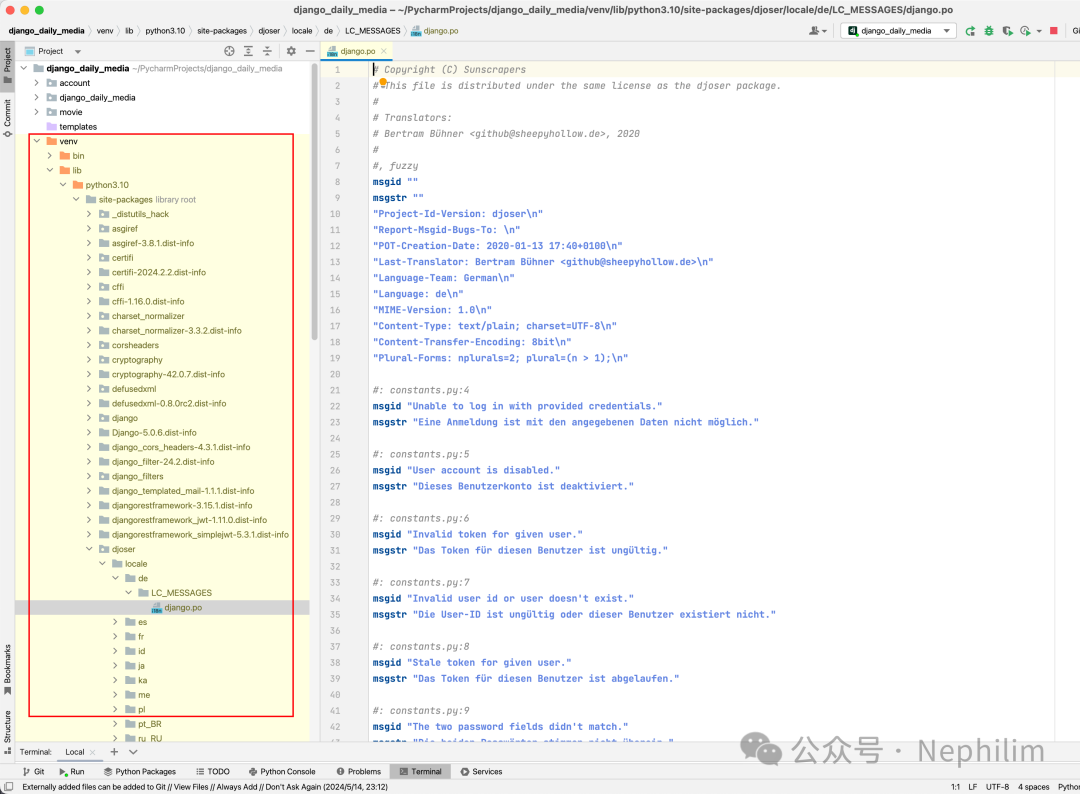The width and height of the screenshot is (1080, 794).
Task: Click line 22 msgid in the editor
Action: pyautogui.click(x=386, y=406)
